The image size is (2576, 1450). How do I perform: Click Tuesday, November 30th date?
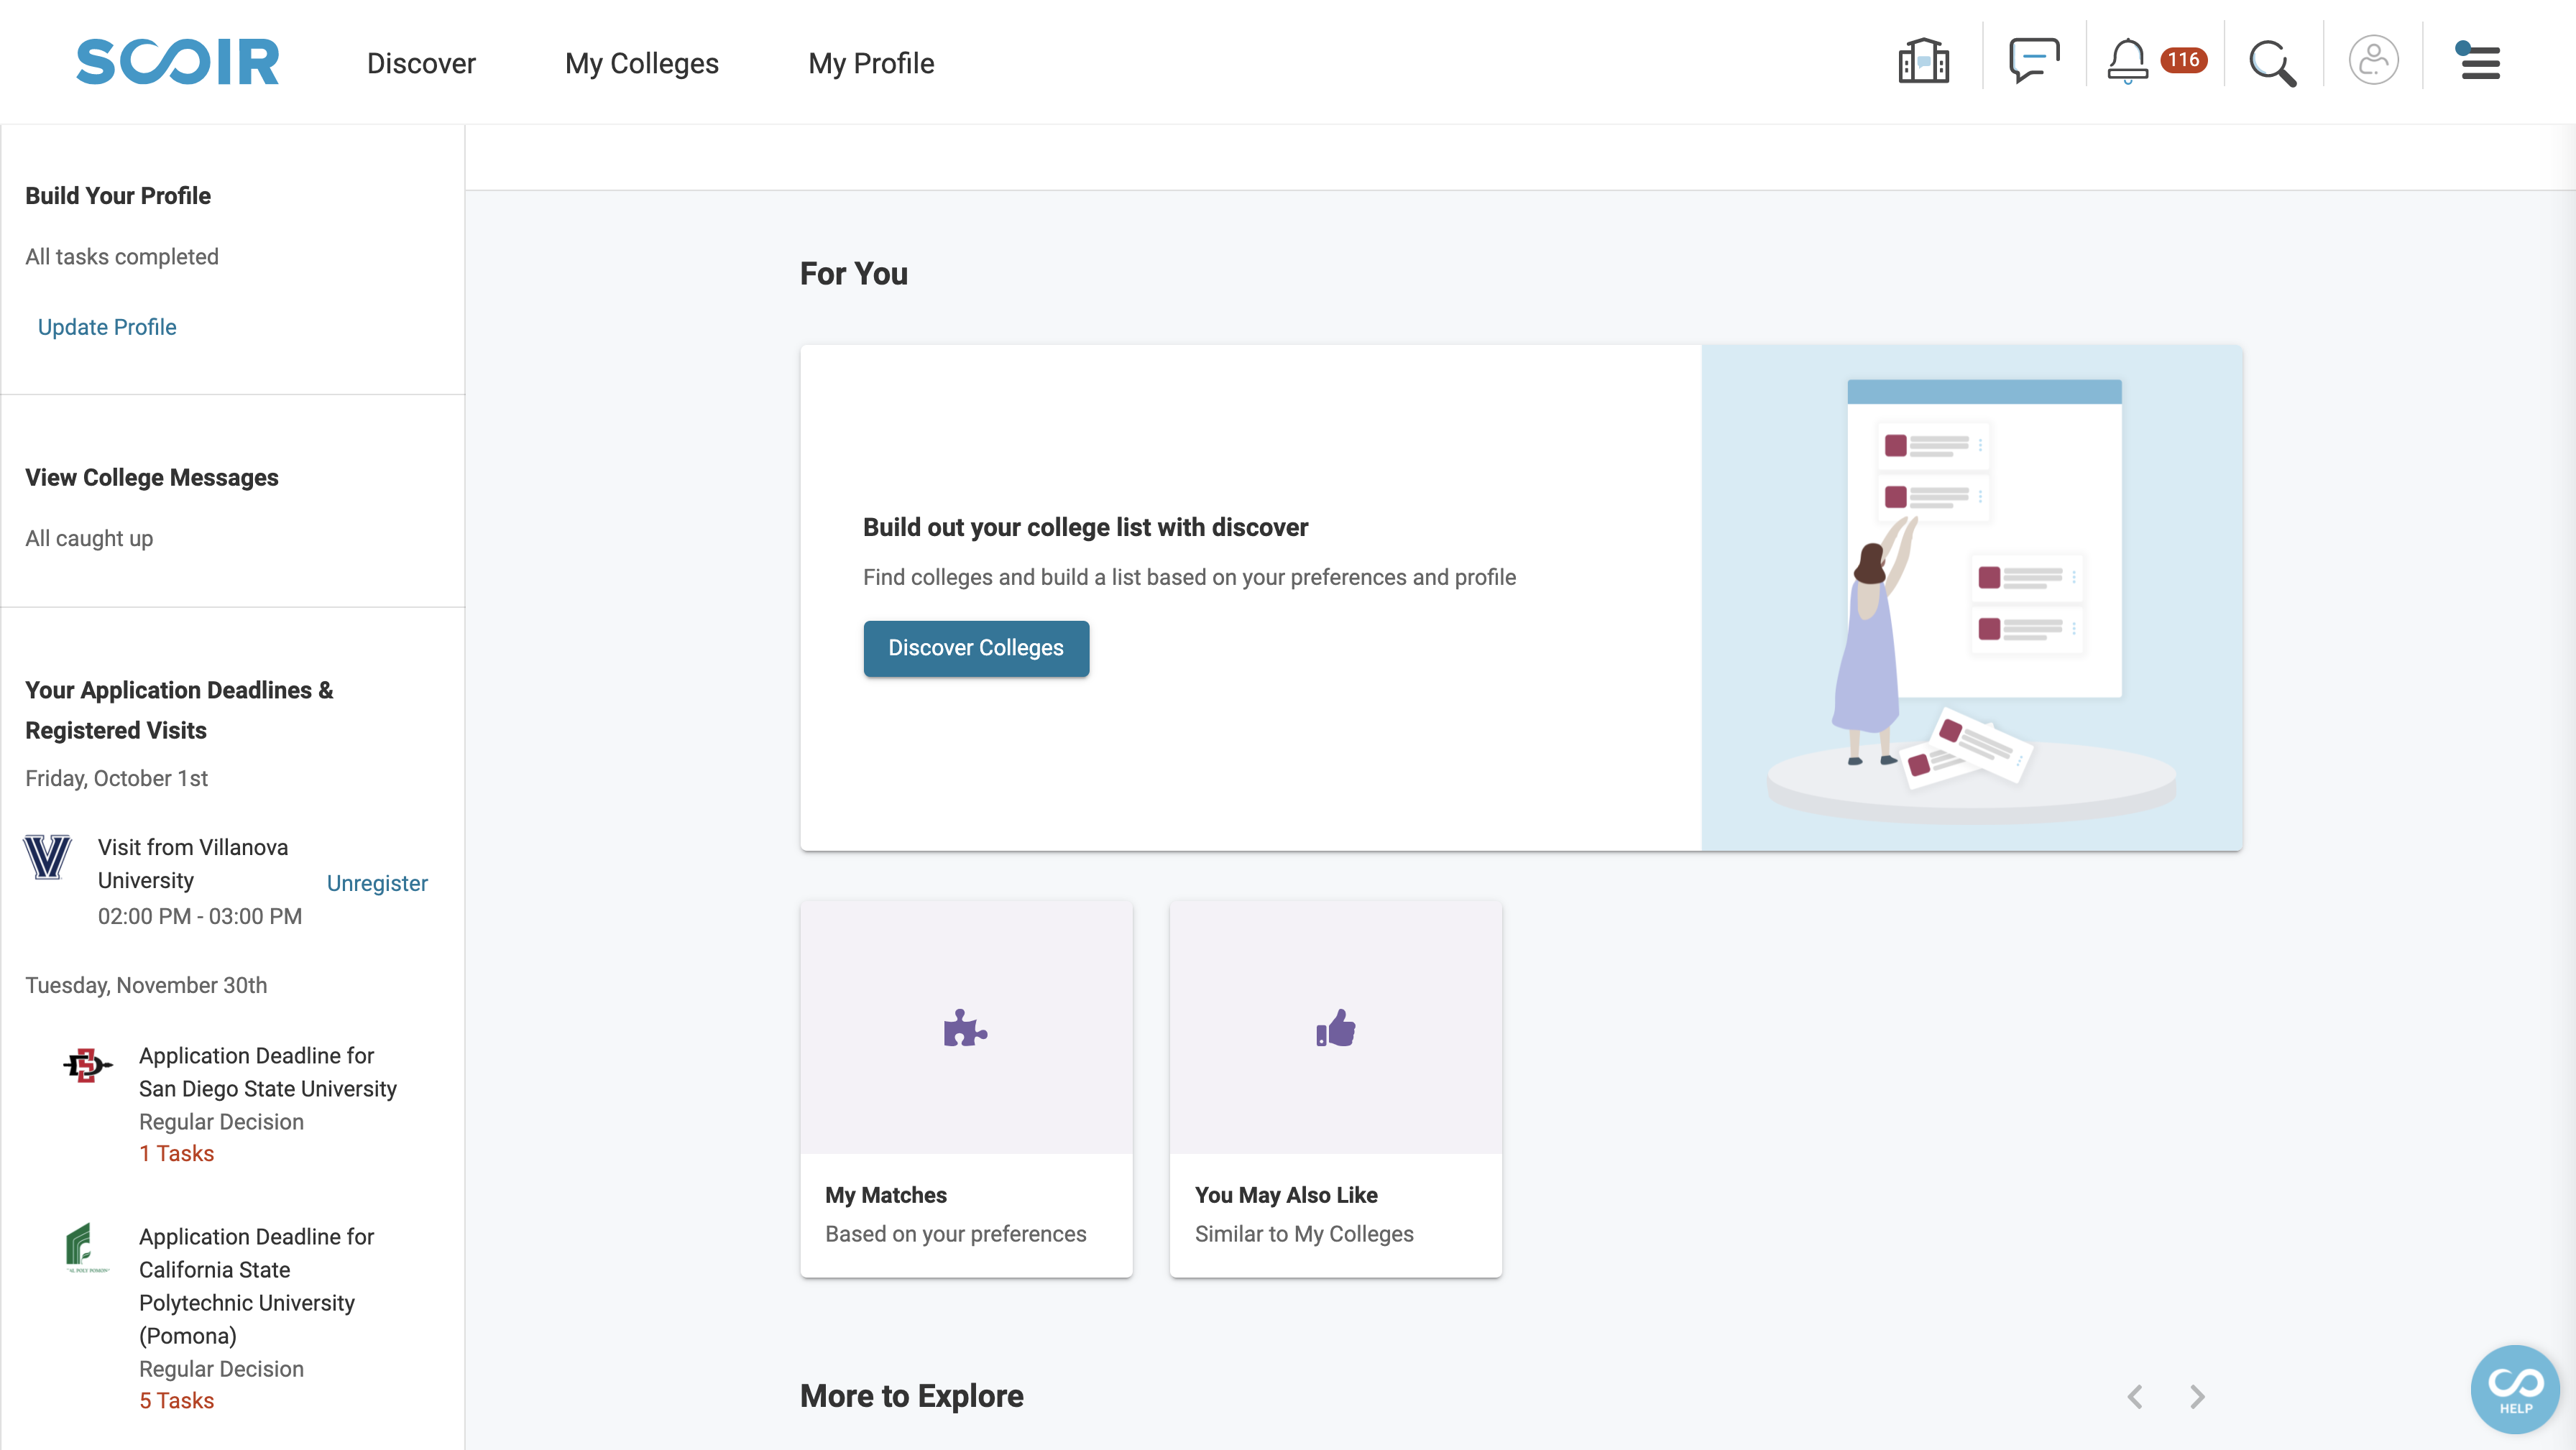(x=146, y=985)
